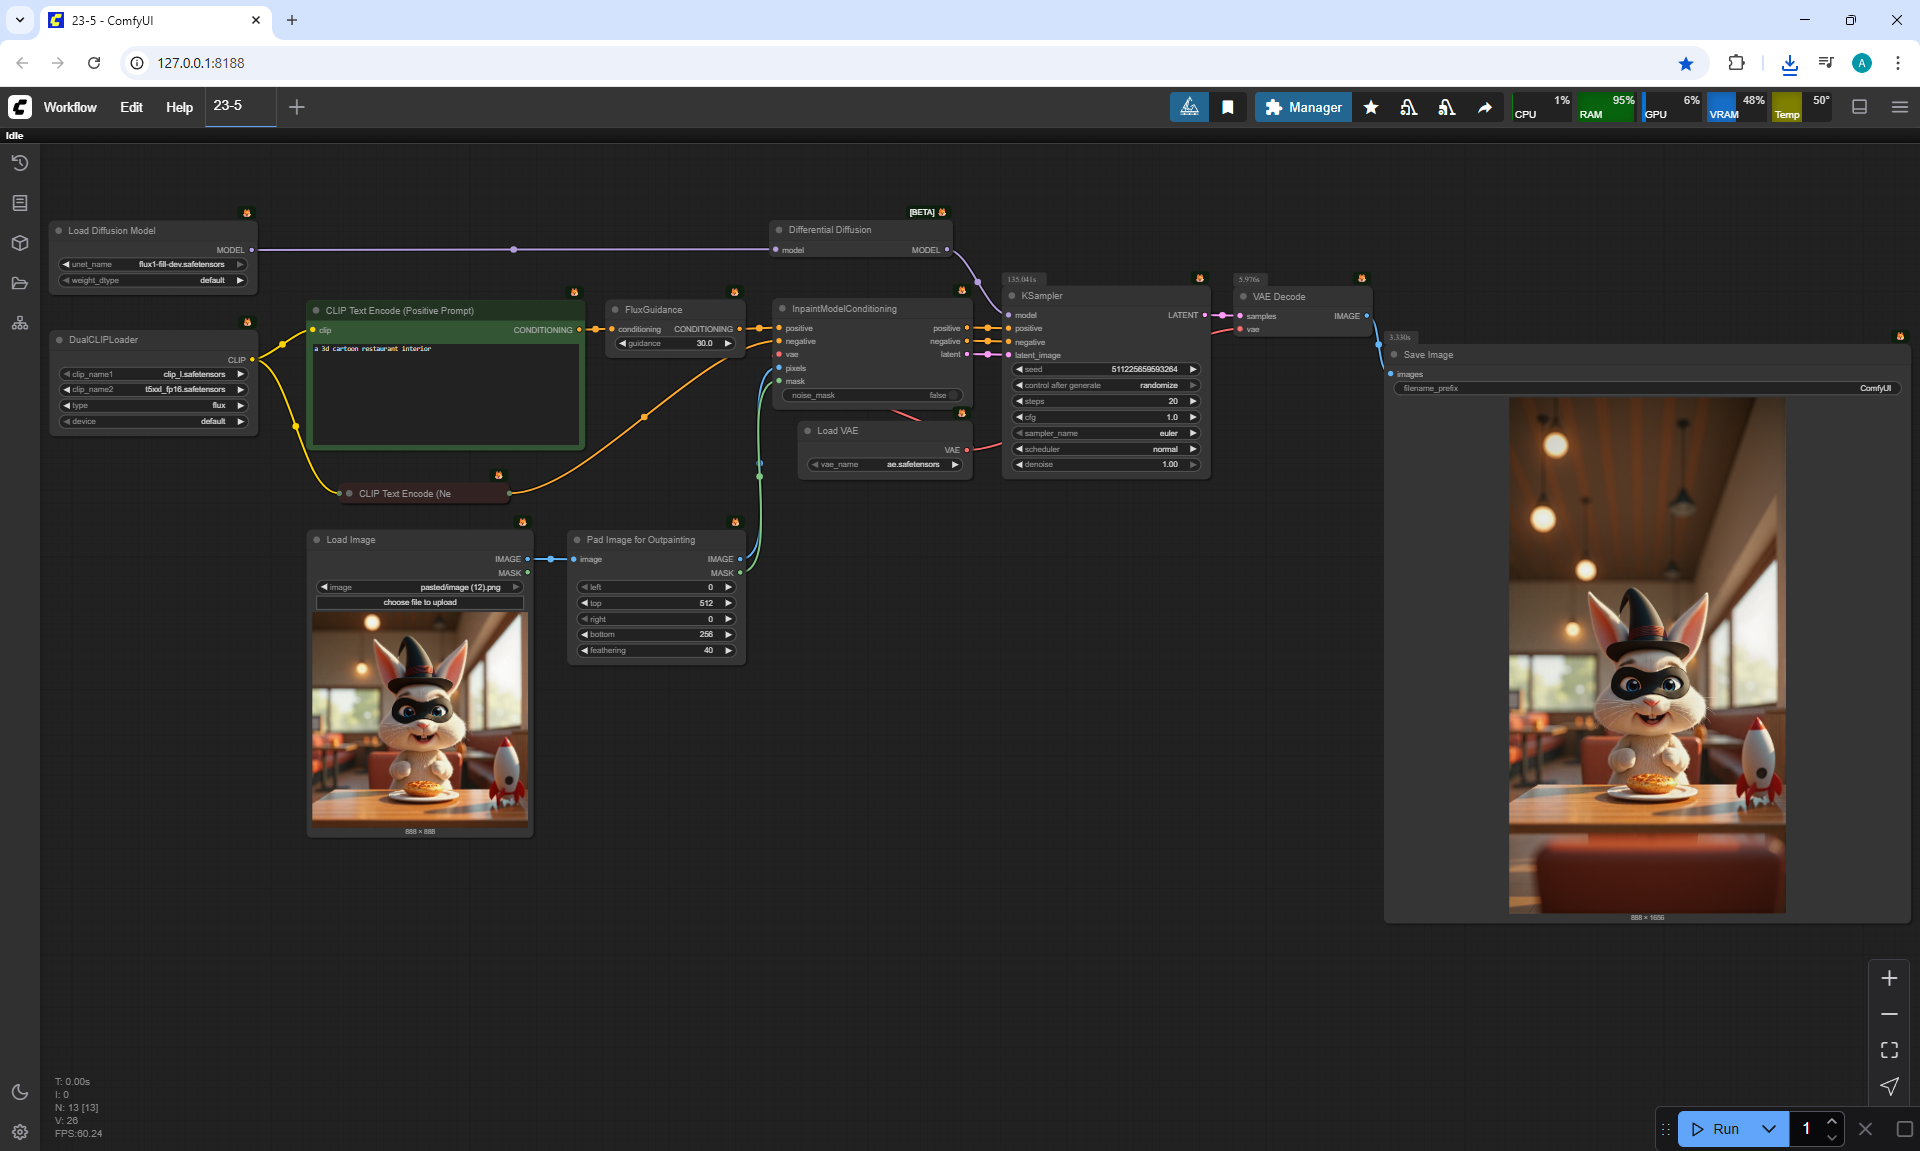Open sampler_name euler dropdown
This screenshot has height=1151, width=1920.
(x=1105, y=433)
